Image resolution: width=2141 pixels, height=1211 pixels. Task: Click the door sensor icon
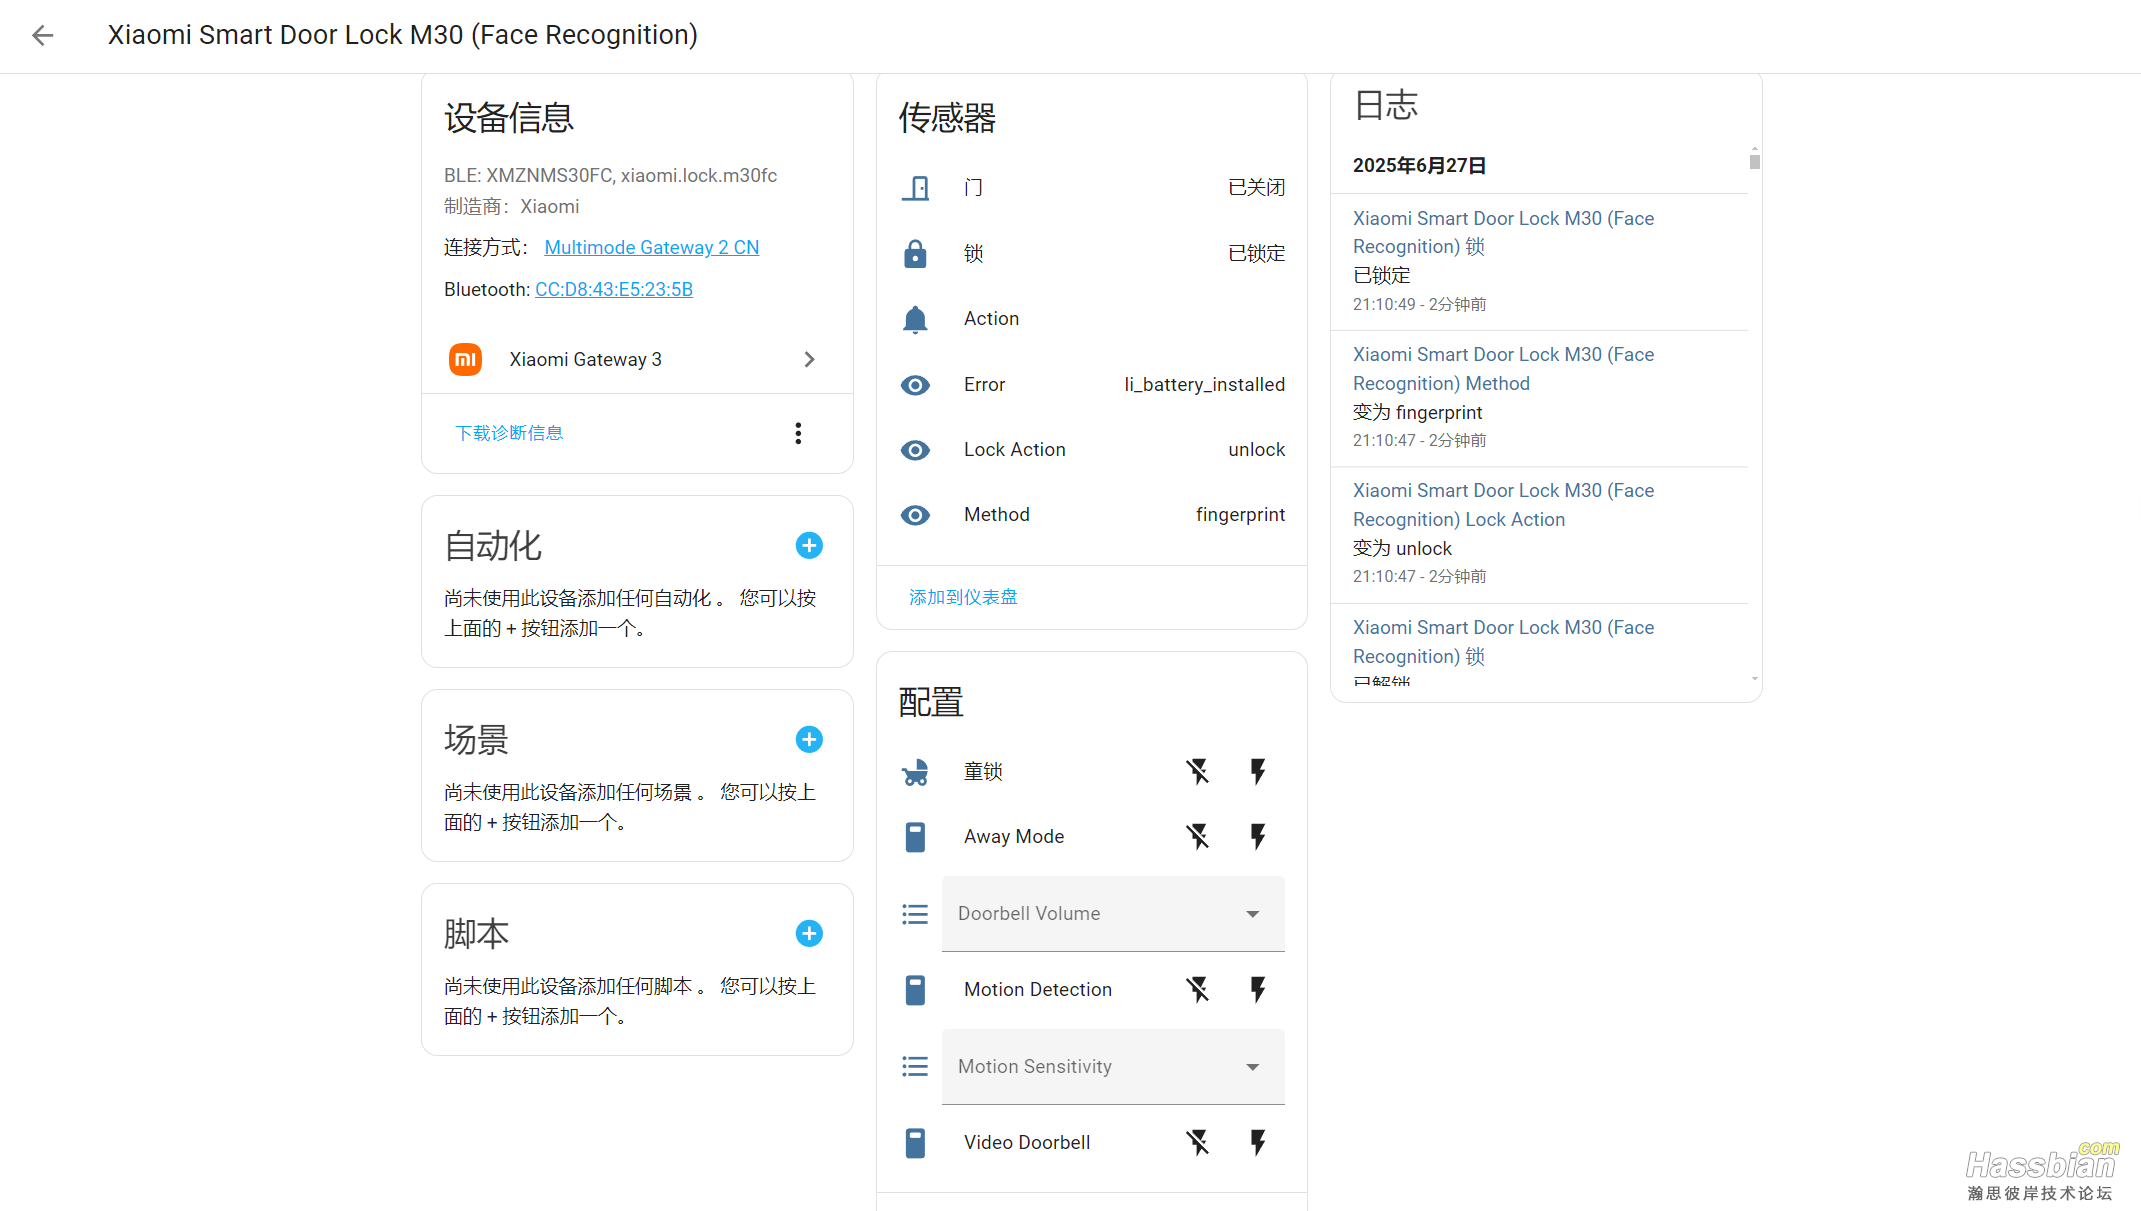click(x=915, y=188)
